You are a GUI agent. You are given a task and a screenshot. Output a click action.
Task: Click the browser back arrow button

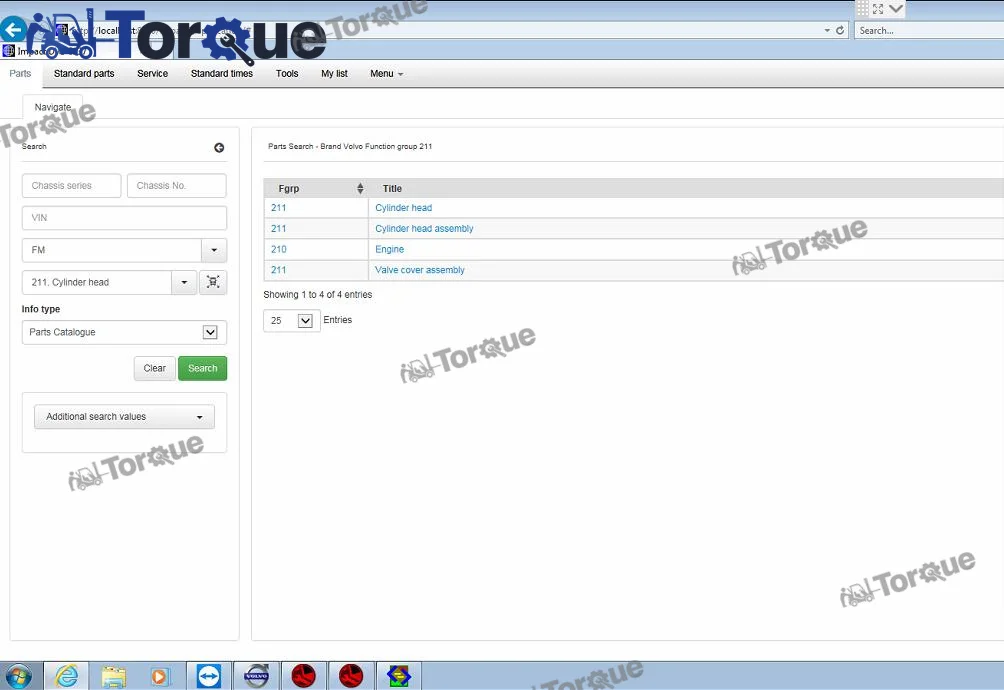[x=13, y=29]
